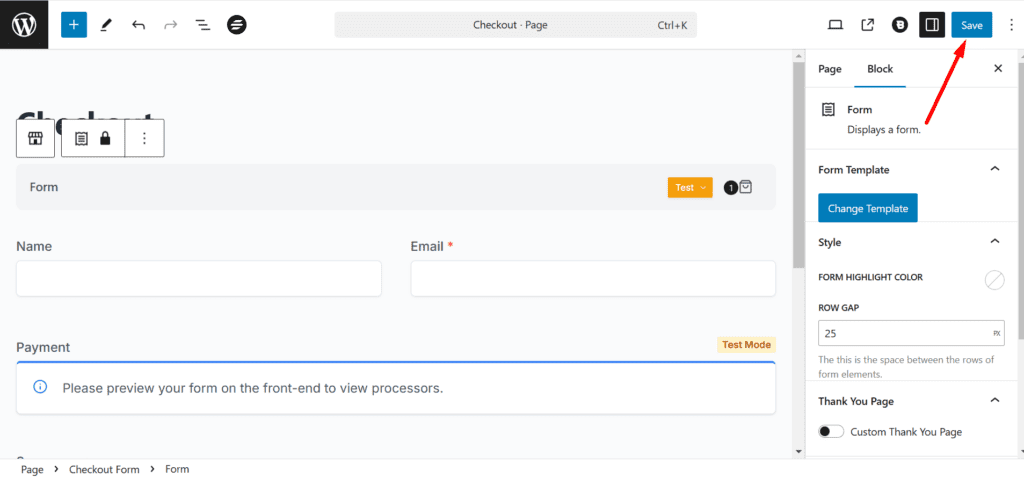This screenshot has width=1024, height=478.
Task: Click the lock icon in block toolbar
Action: coord(105,138)
